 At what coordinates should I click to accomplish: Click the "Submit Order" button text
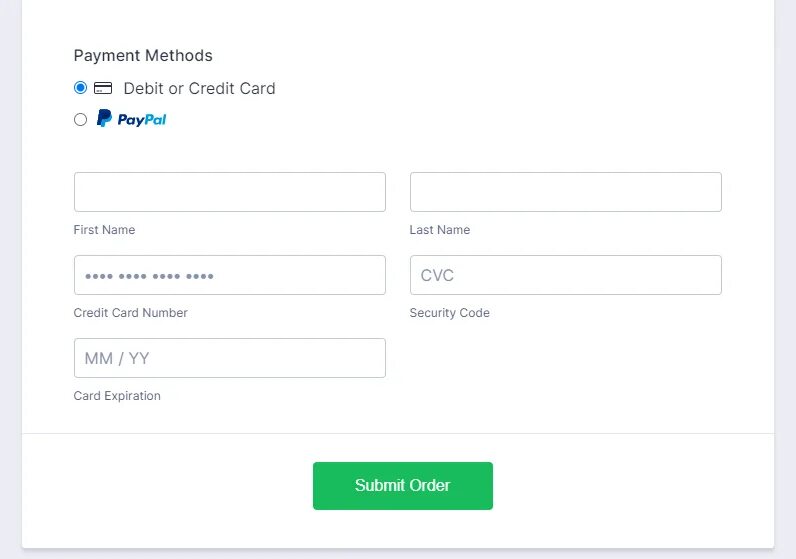point(402,486)
